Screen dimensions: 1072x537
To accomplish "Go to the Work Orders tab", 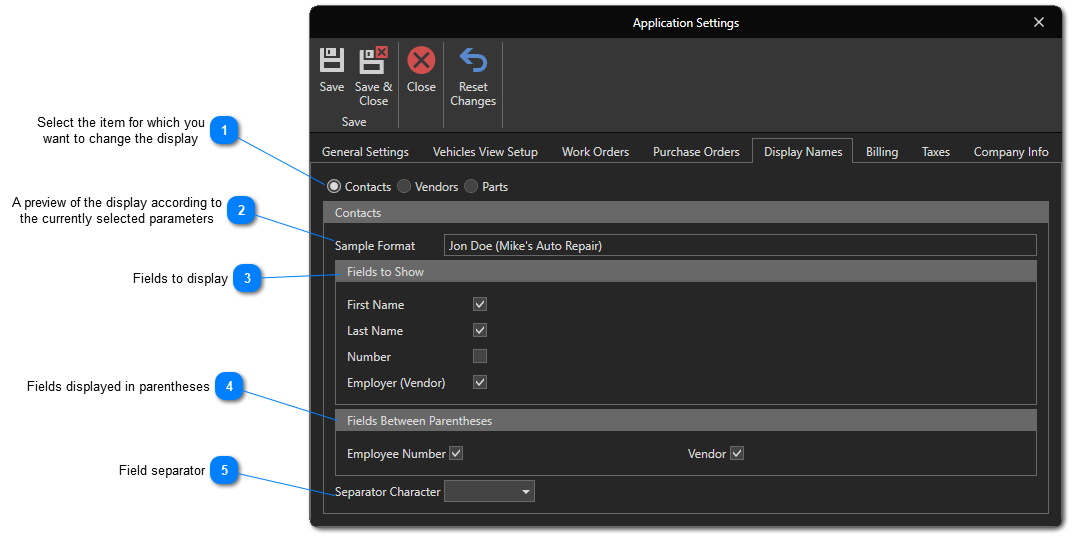I will click(x=595, y=152).
